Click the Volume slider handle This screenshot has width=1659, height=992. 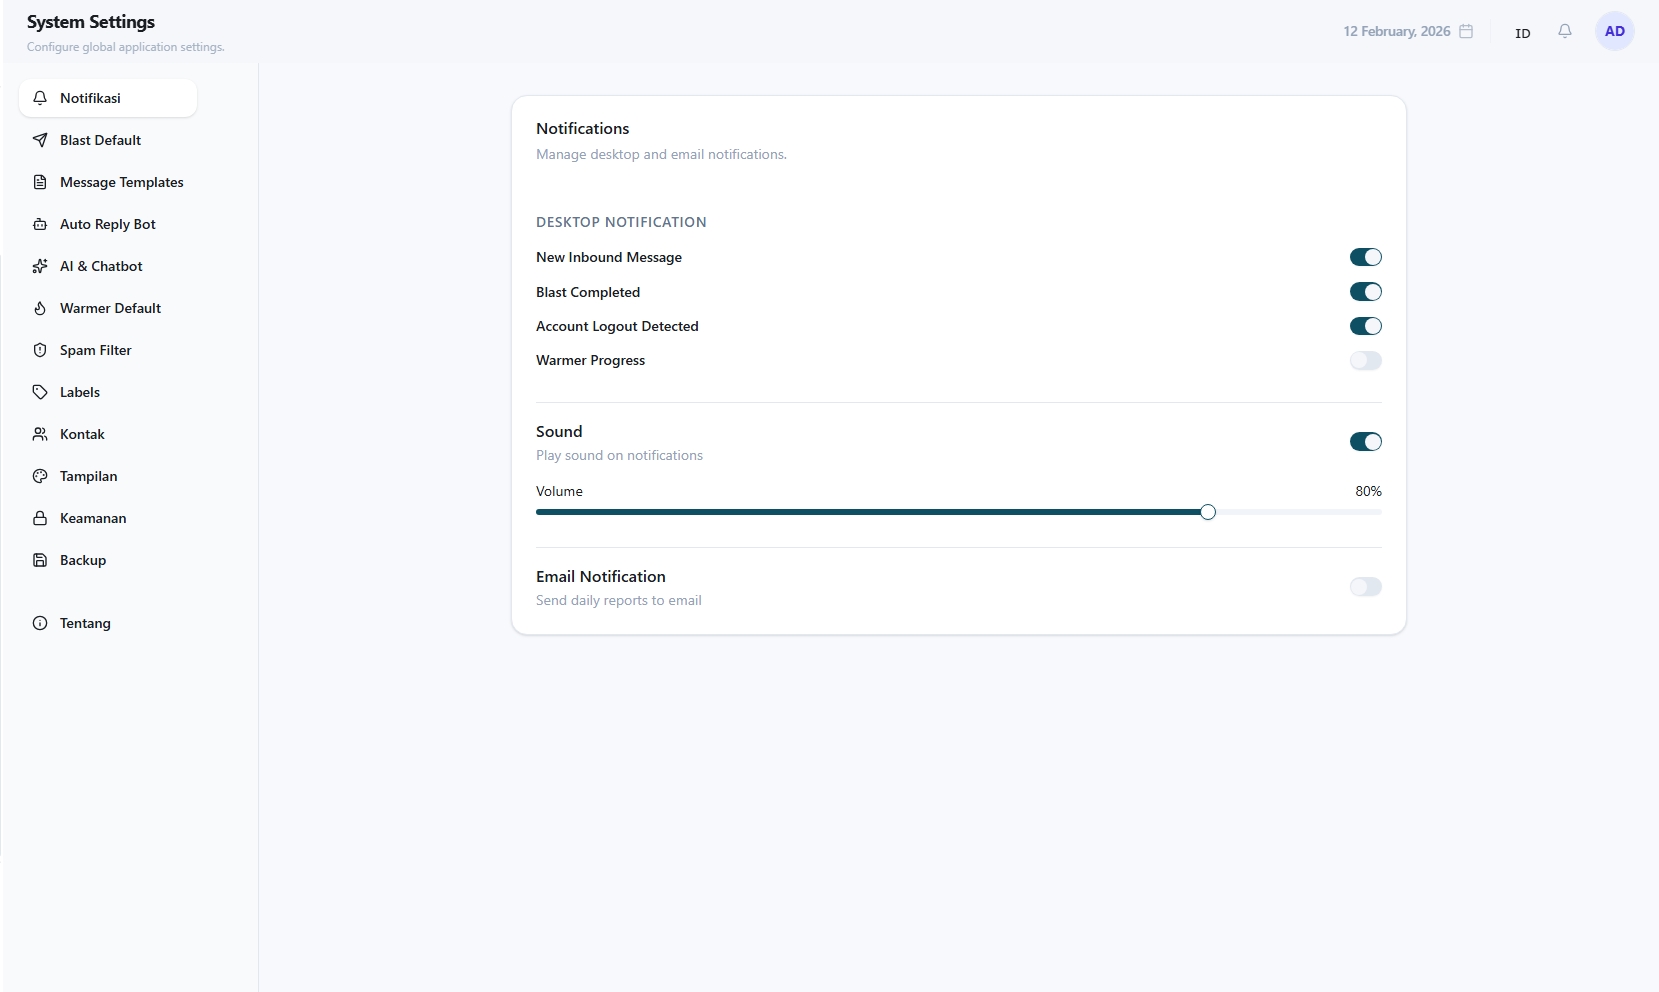1208,512
